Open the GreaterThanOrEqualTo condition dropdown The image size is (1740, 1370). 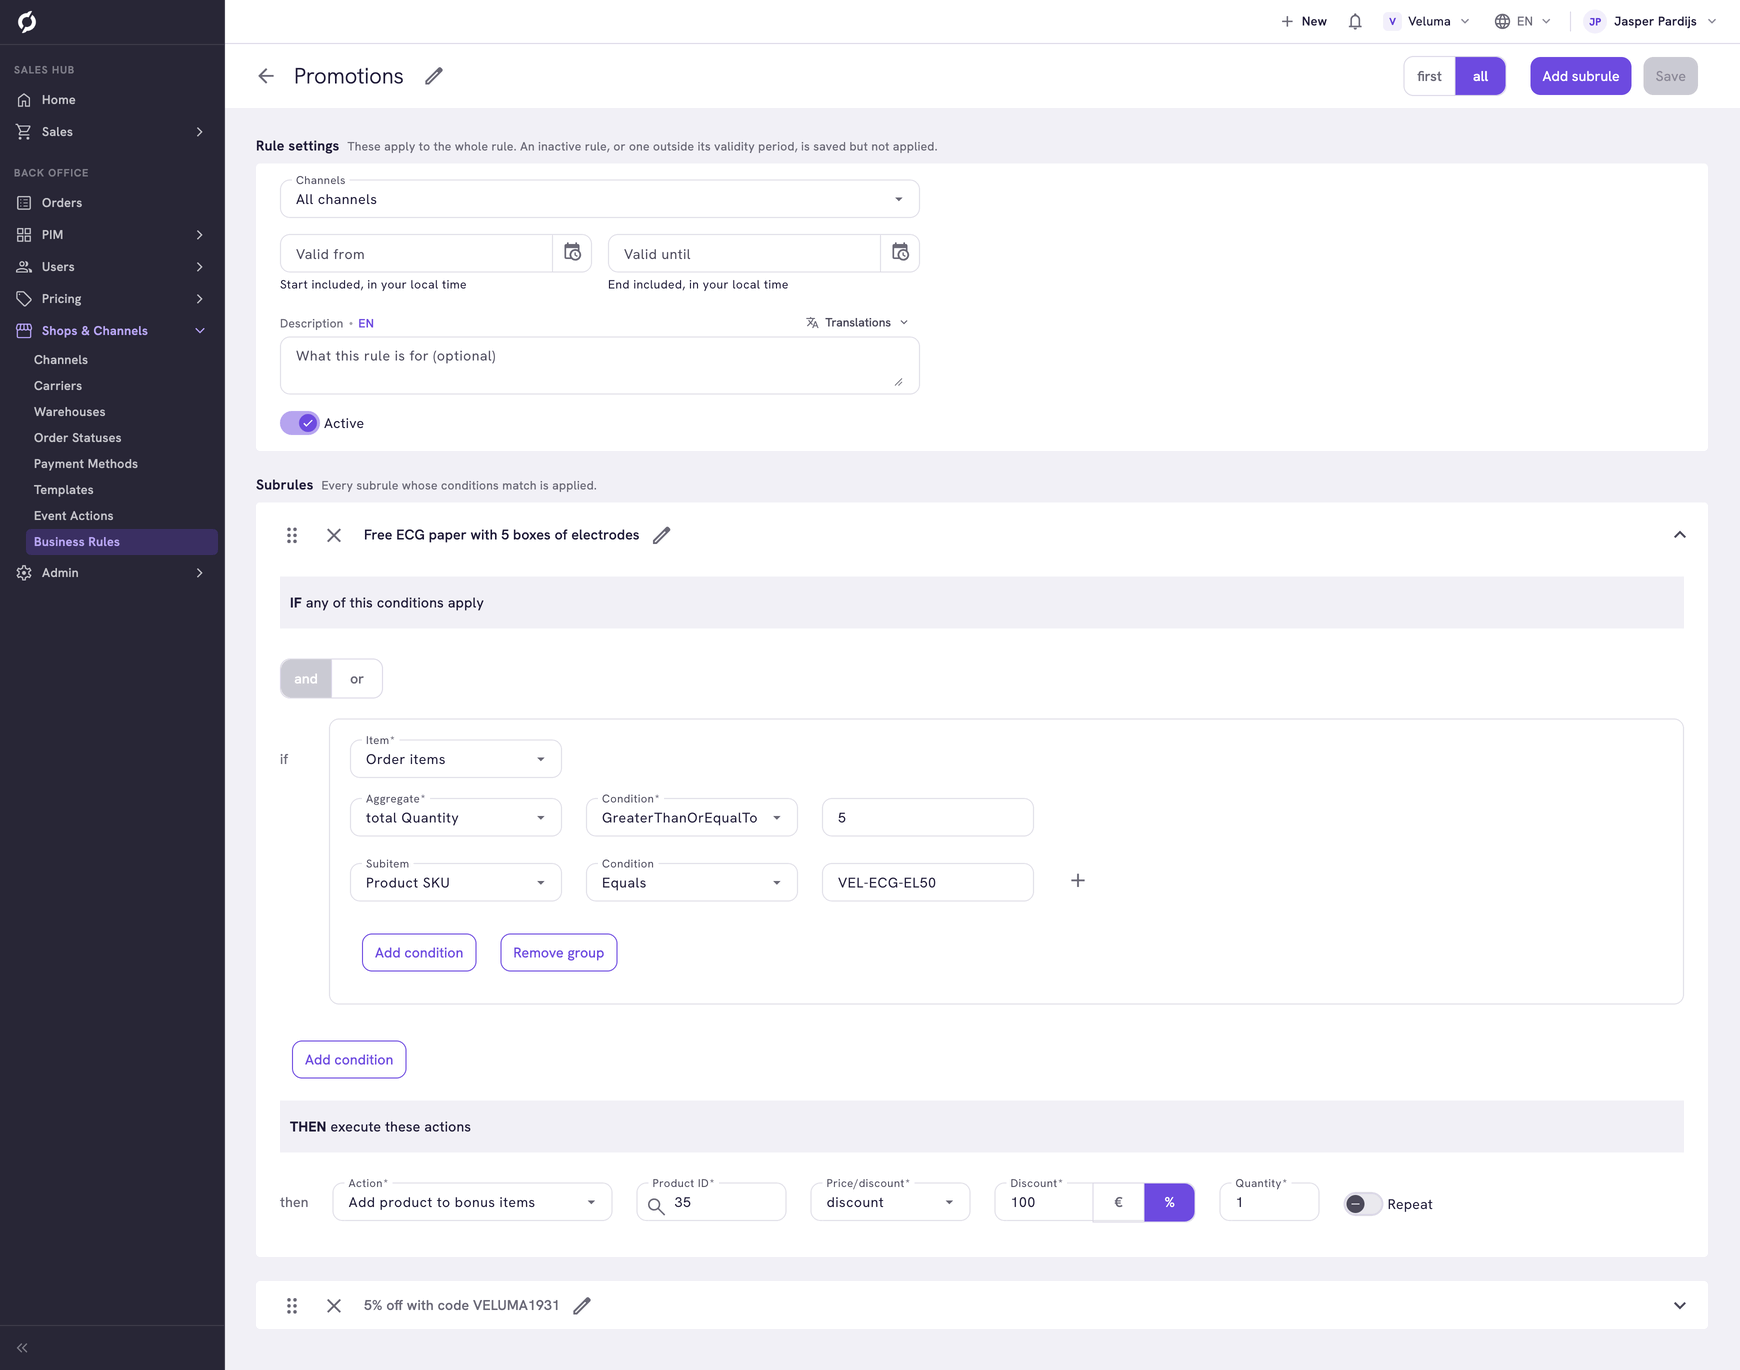pyautogui.click(x=691, y=817)
